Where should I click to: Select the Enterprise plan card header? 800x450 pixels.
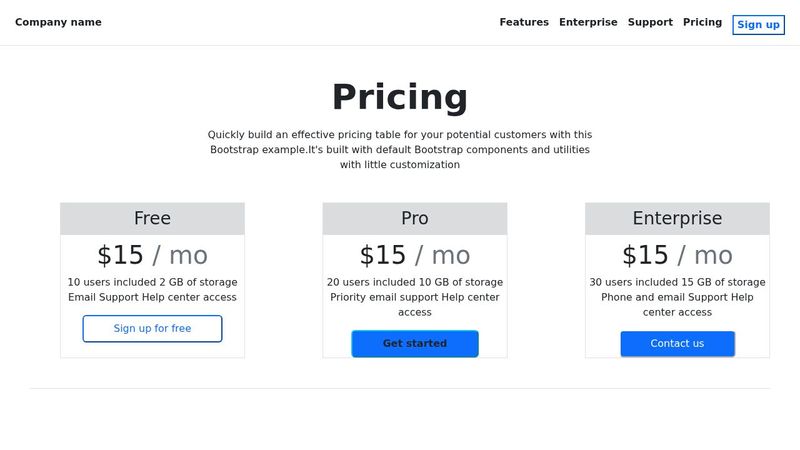[677, 218]
